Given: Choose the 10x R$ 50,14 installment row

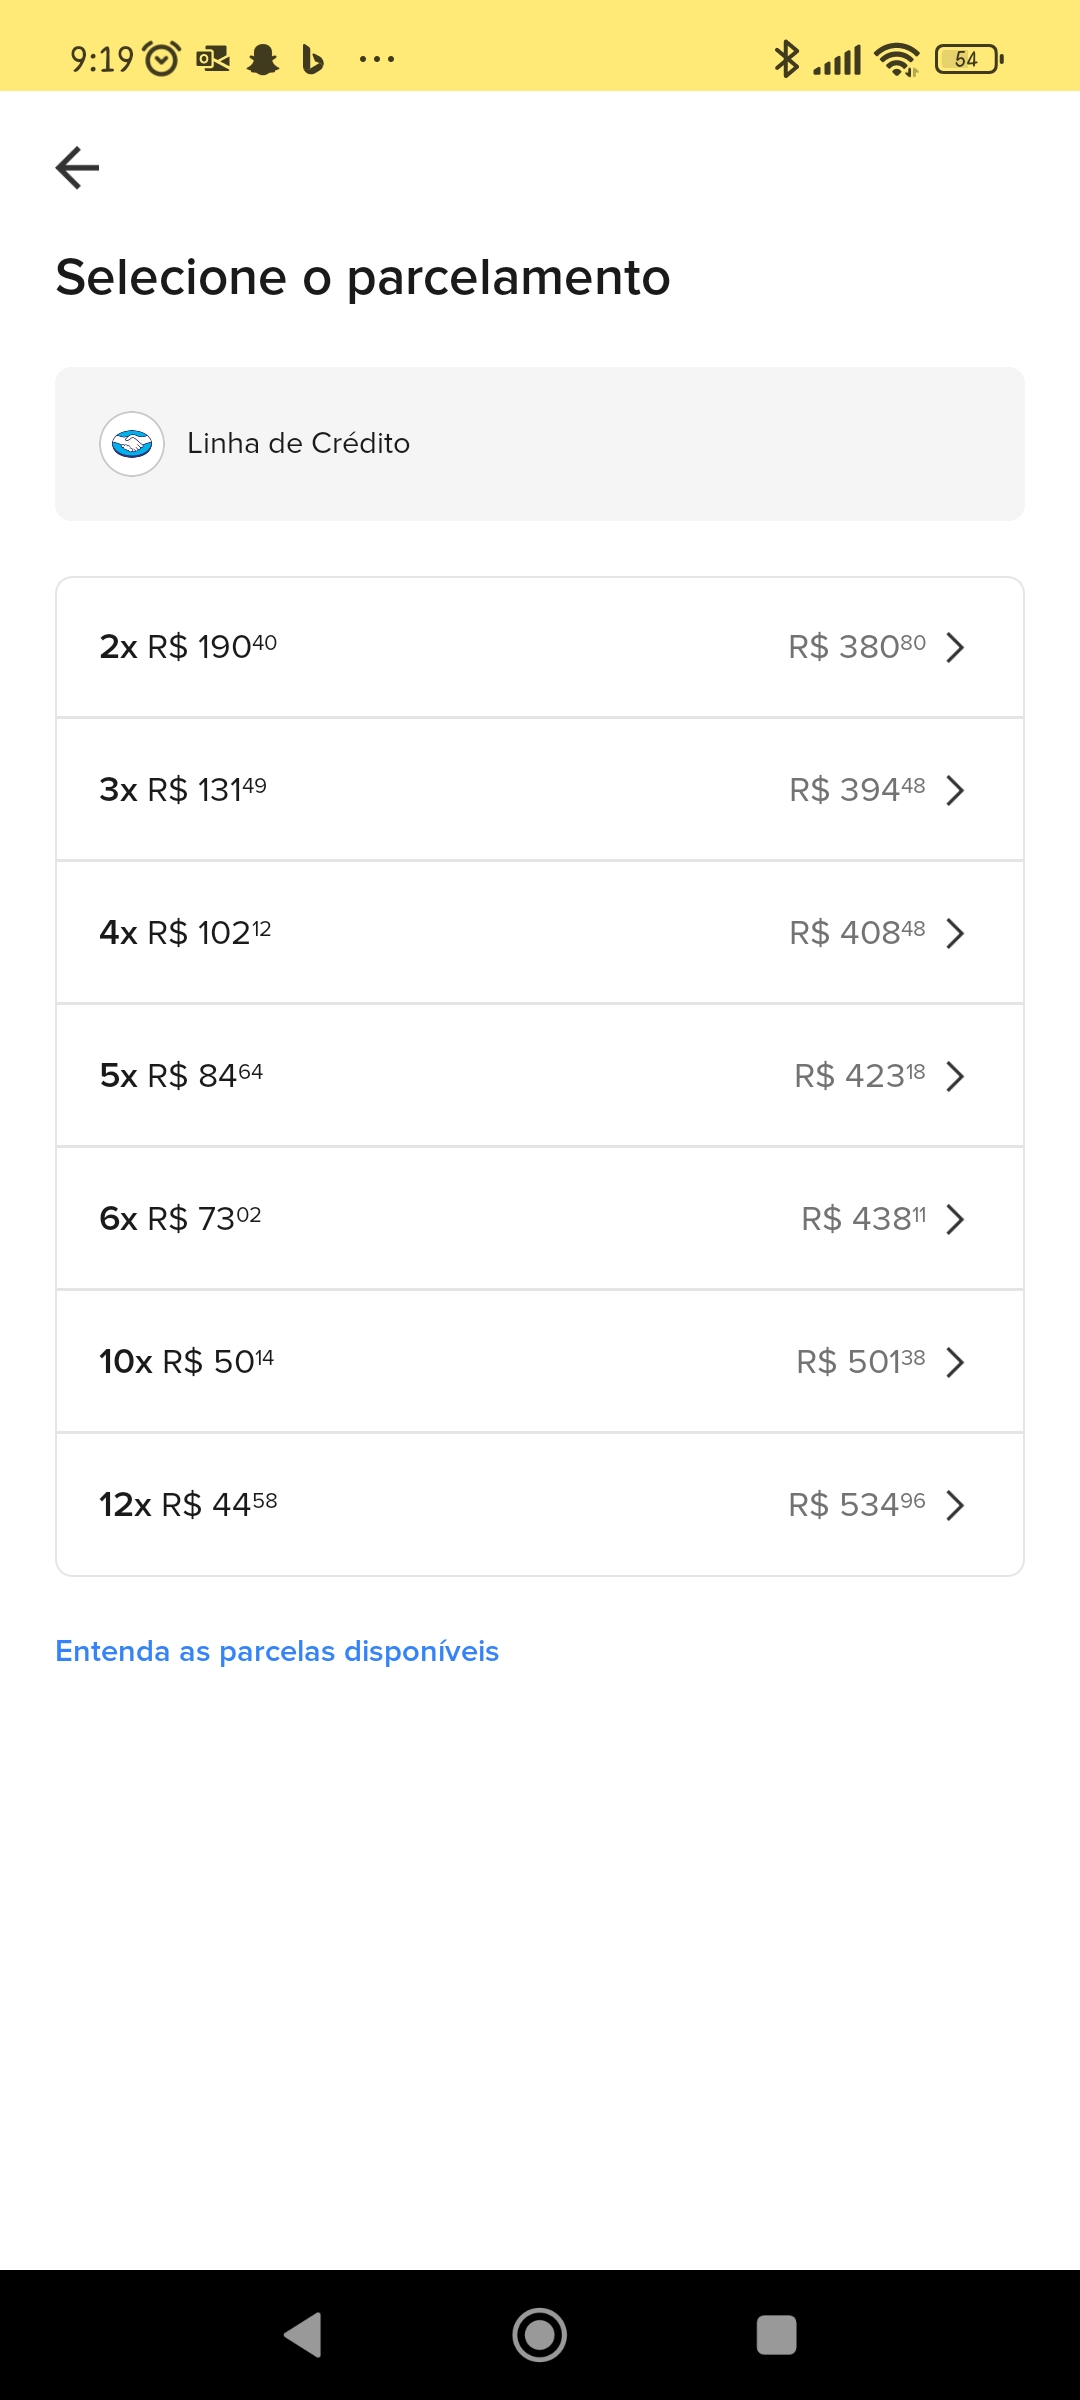Looking at the screenshot, I should point(540,1362).
